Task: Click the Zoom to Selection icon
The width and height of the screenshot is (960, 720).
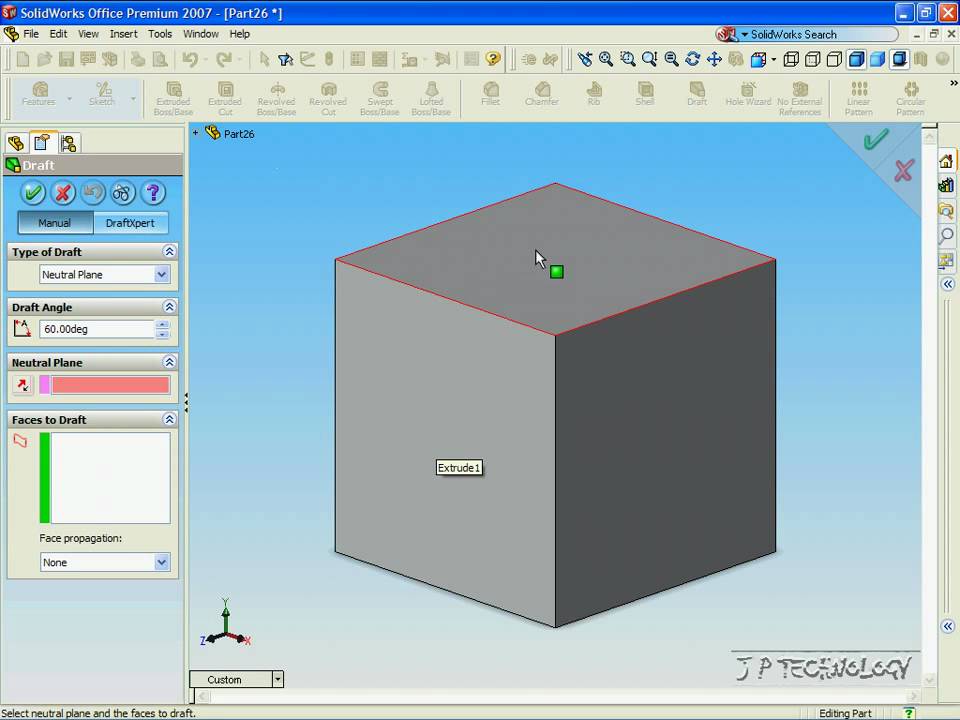Action: coord(671,59)
